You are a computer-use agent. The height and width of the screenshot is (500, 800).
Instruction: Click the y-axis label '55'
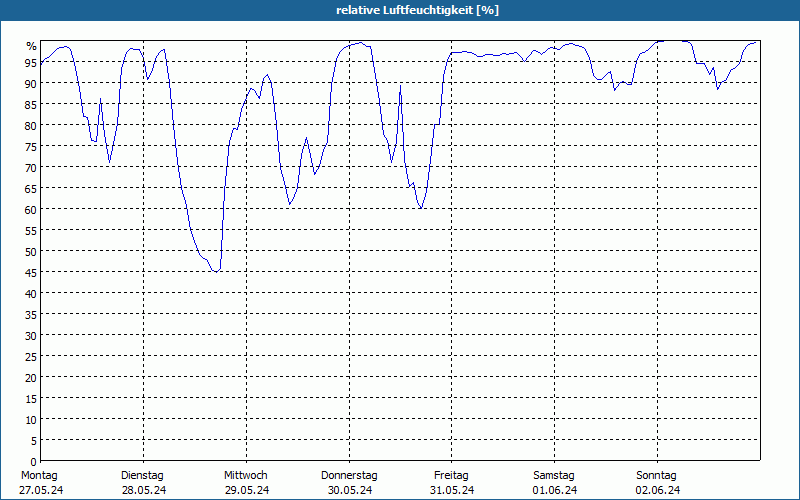point(31,231)
